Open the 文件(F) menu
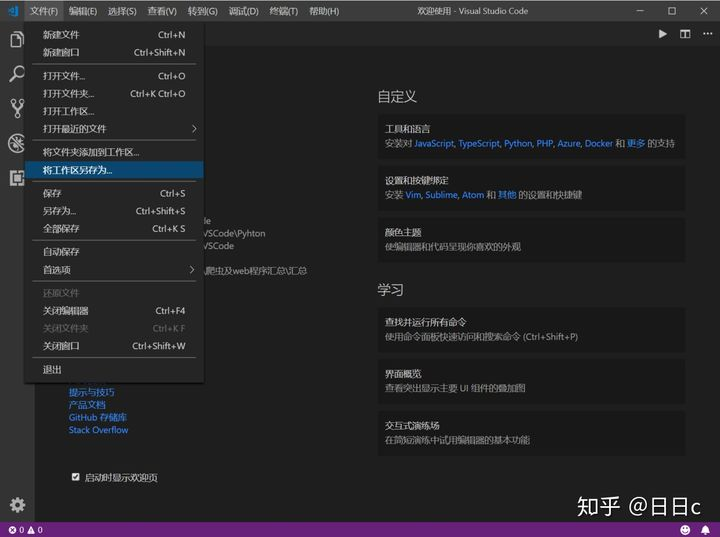The width and height of the screenshot is (720, 537). [44, 11]
